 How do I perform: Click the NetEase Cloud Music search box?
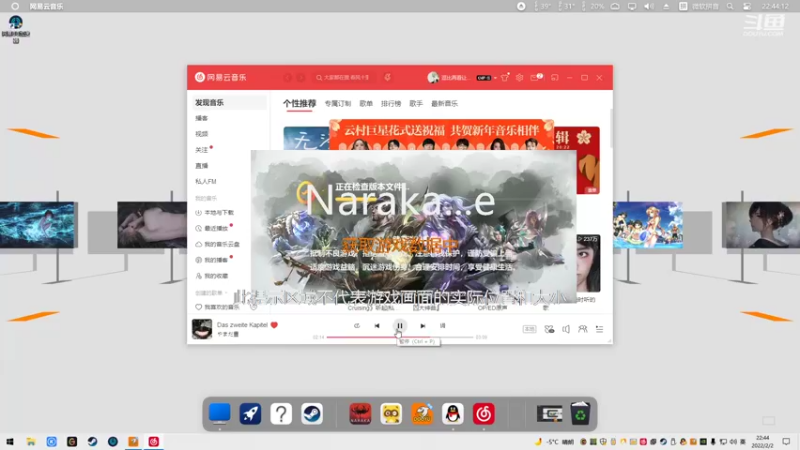click(x=344, y=78)
